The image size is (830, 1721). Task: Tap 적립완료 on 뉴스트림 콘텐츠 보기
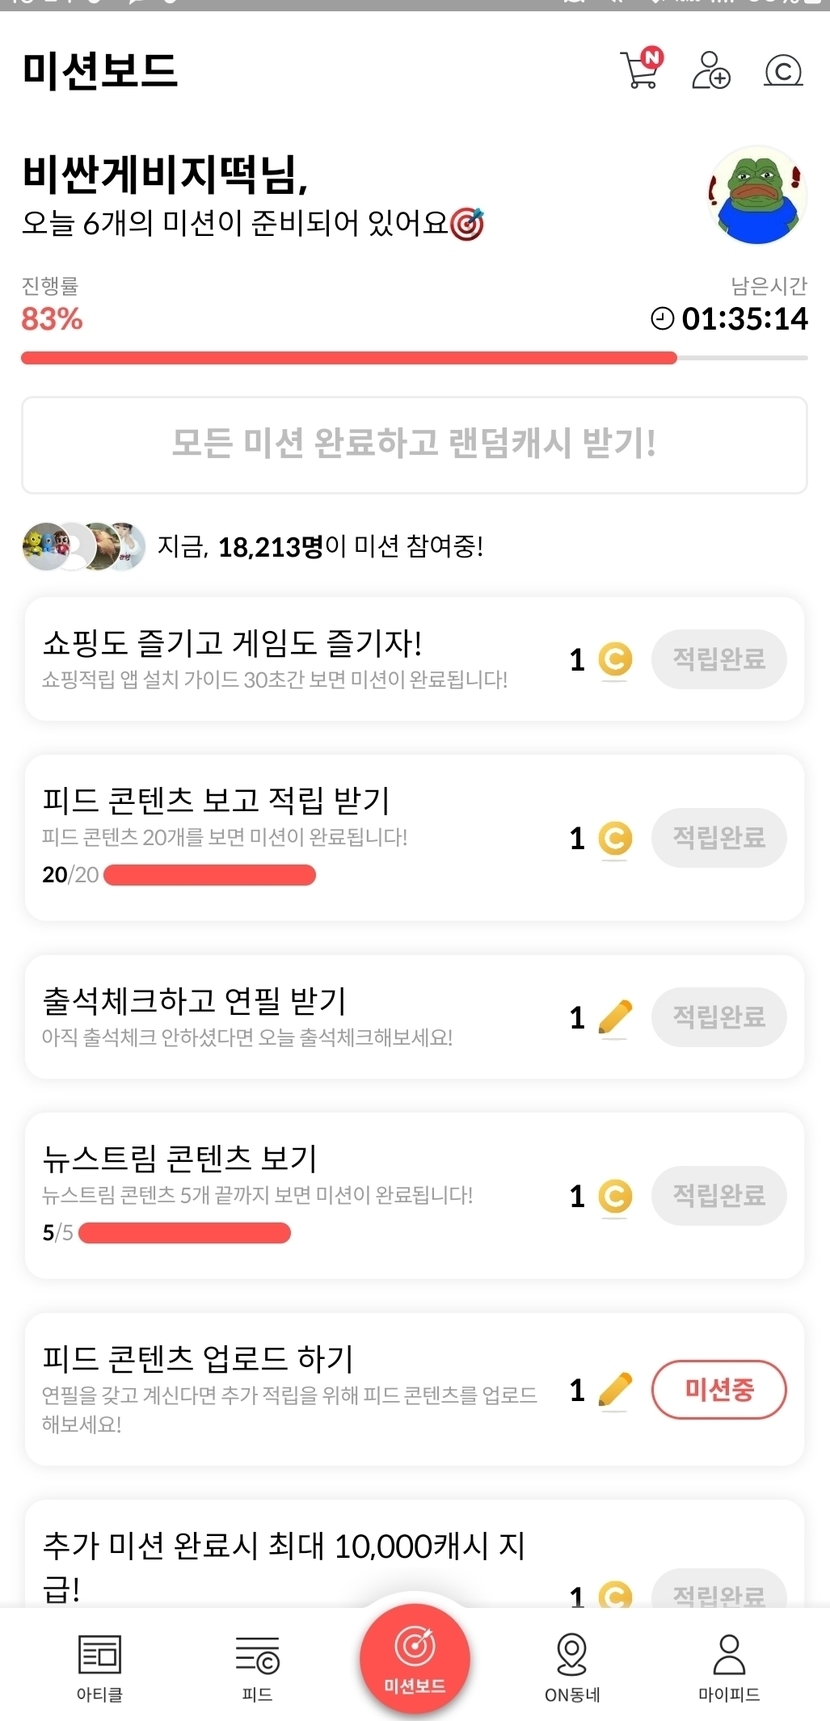pos(718,1195)
